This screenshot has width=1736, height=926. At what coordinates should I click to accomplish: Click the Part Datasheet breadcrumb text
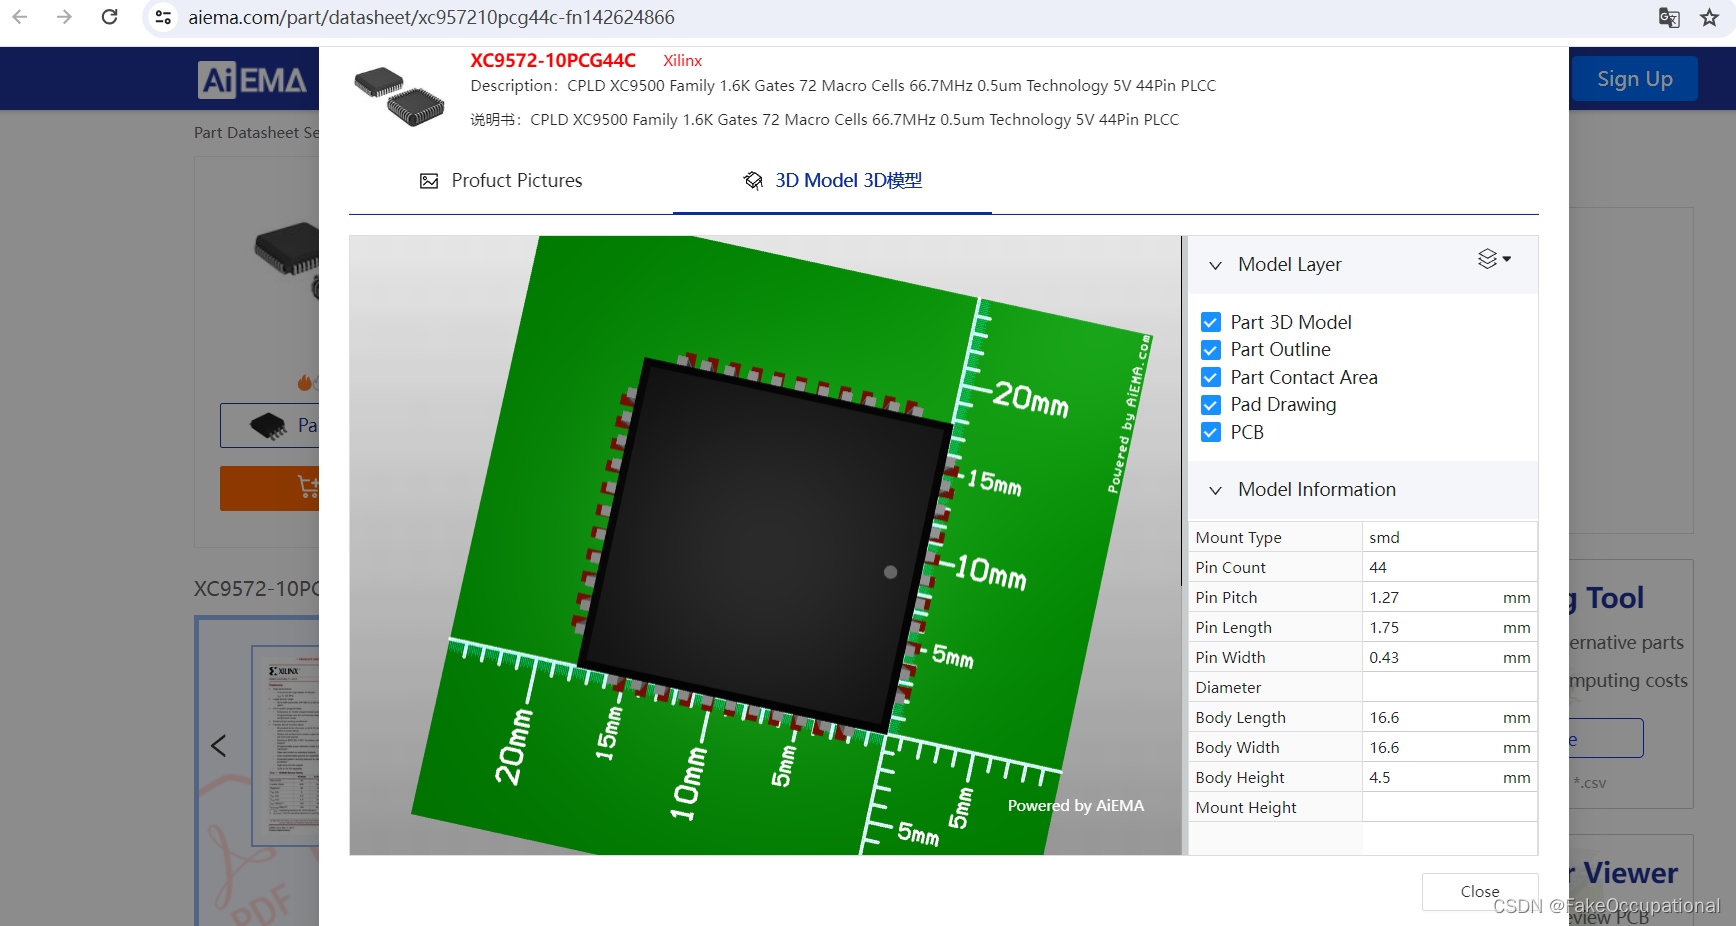256,133
